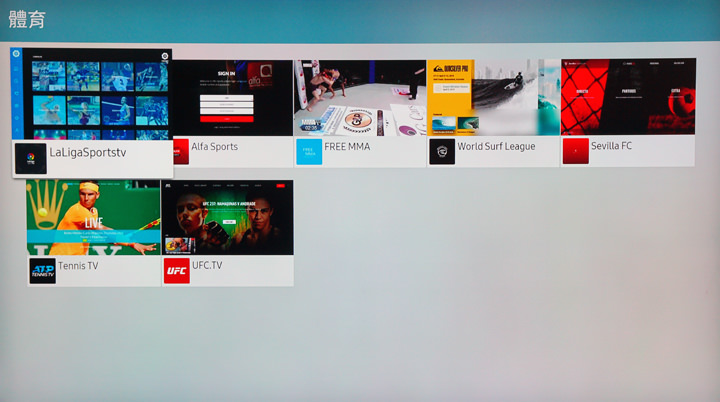Select the UFC.TV preview thumbnail
Viewport: 720px width, 402px height.
click(227, 217)
